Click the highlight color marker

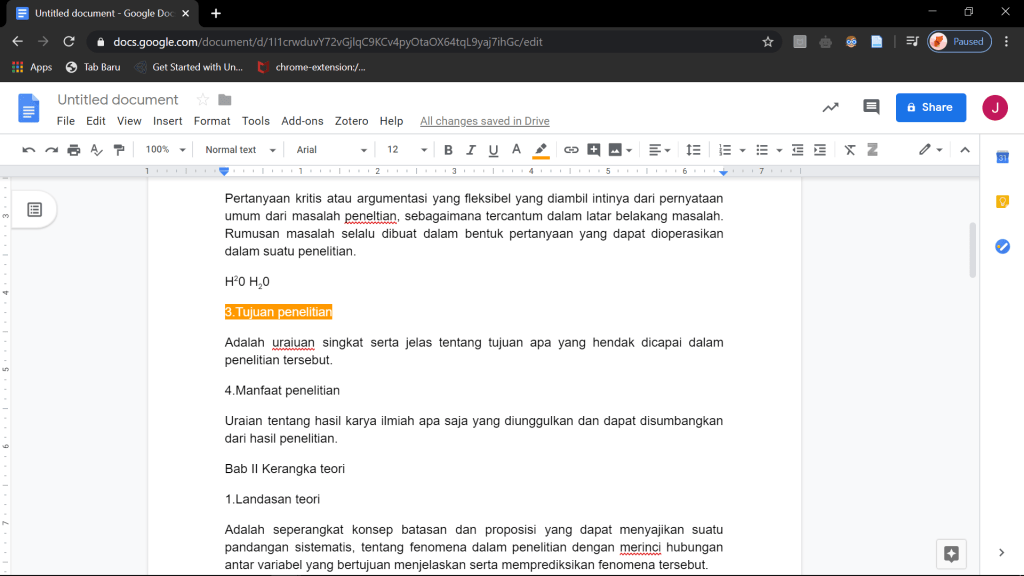[541, 150]
